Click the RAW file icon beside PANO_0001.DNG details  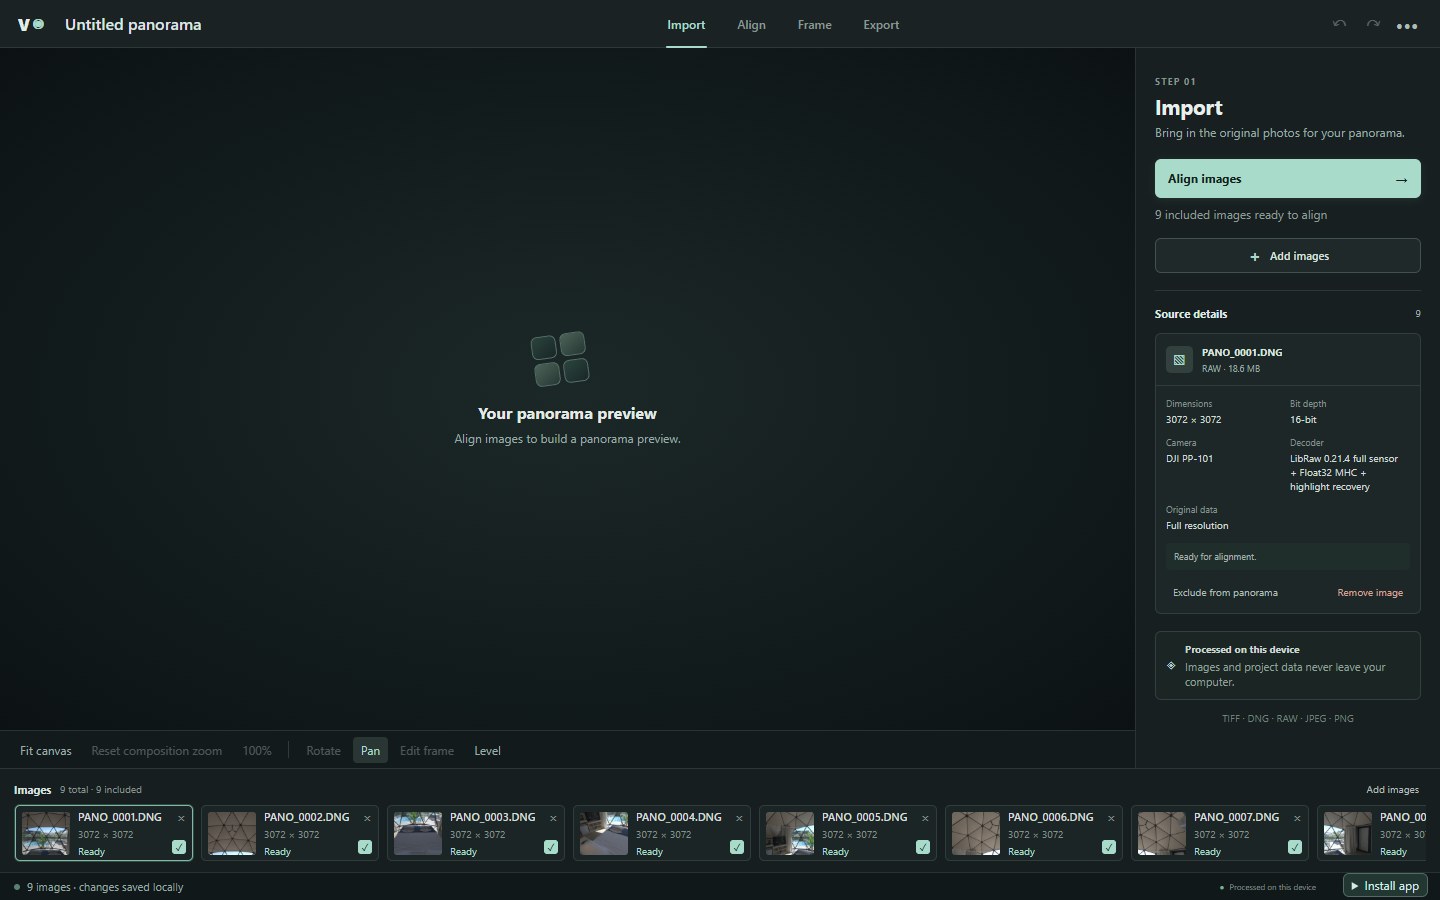1179,360
